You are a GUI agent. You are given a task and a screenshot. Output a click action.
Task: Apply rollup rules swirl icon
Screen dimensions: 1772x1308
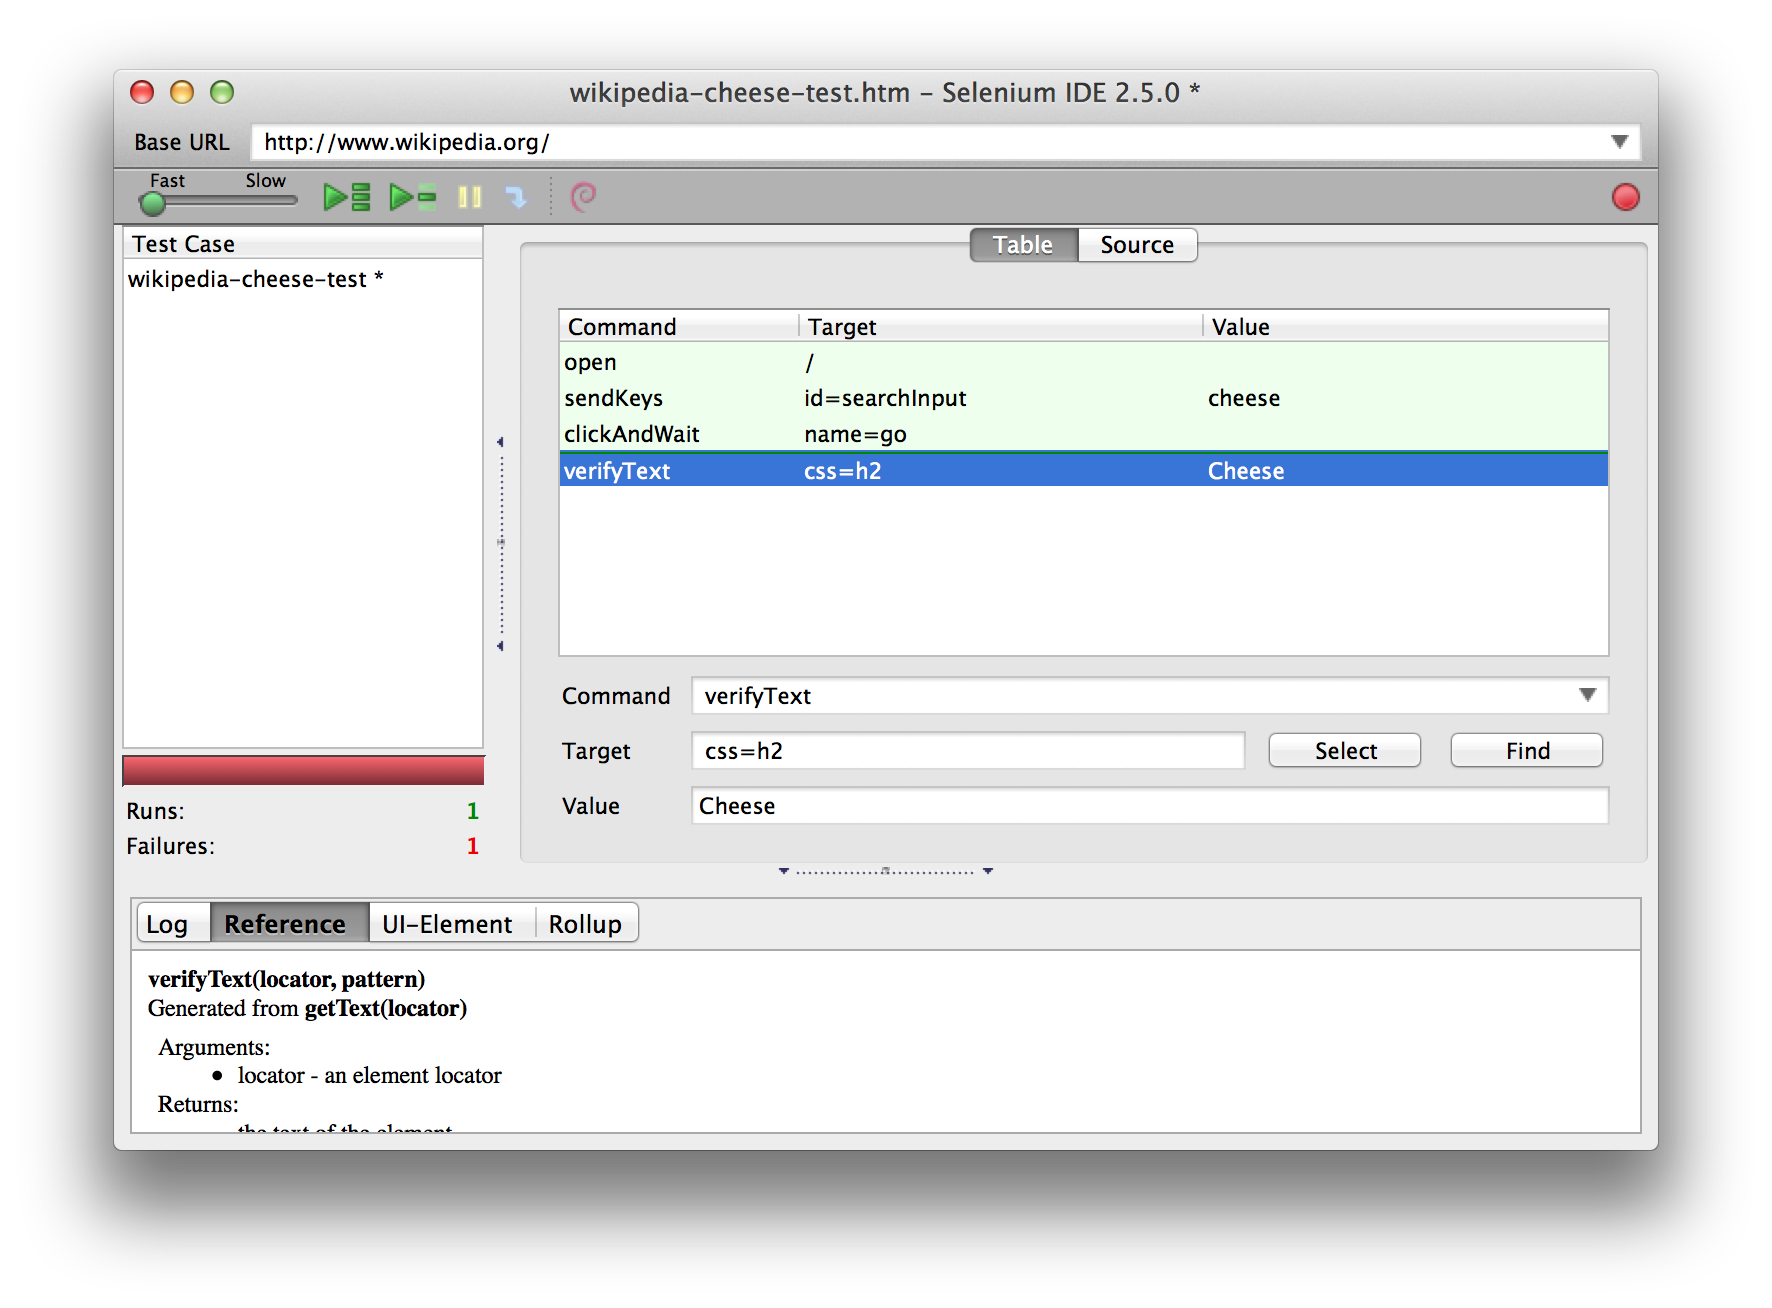pos(584,196)
